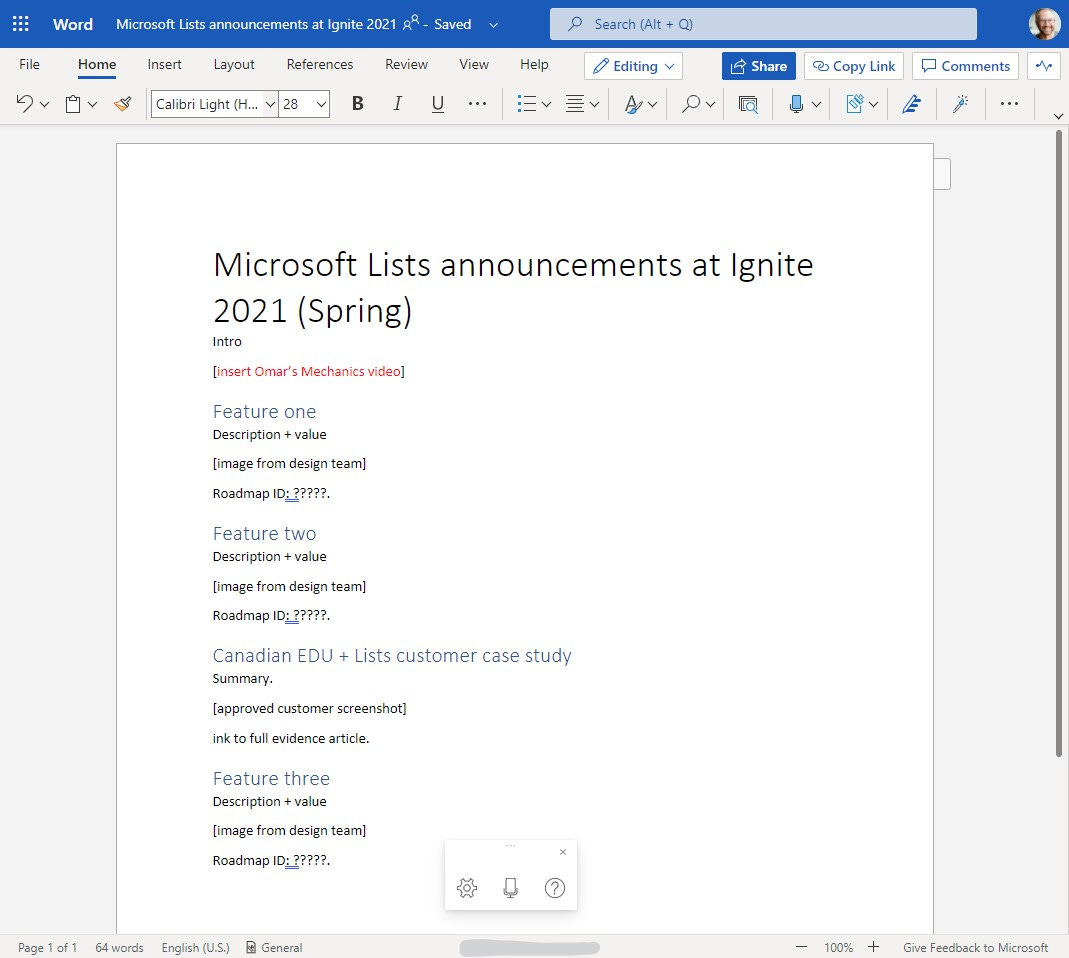Toggle Italic formatting
The width and height of the screenshot is (1069, 958).
coord(397,104)
